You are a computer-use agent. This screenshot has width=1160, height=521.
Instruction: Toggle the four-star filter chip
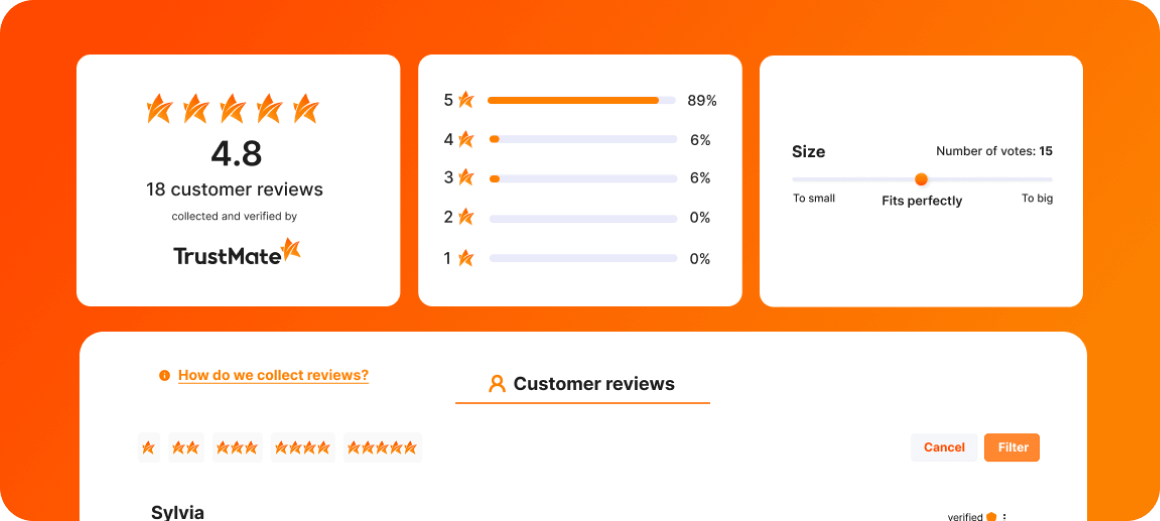[303, 448]
